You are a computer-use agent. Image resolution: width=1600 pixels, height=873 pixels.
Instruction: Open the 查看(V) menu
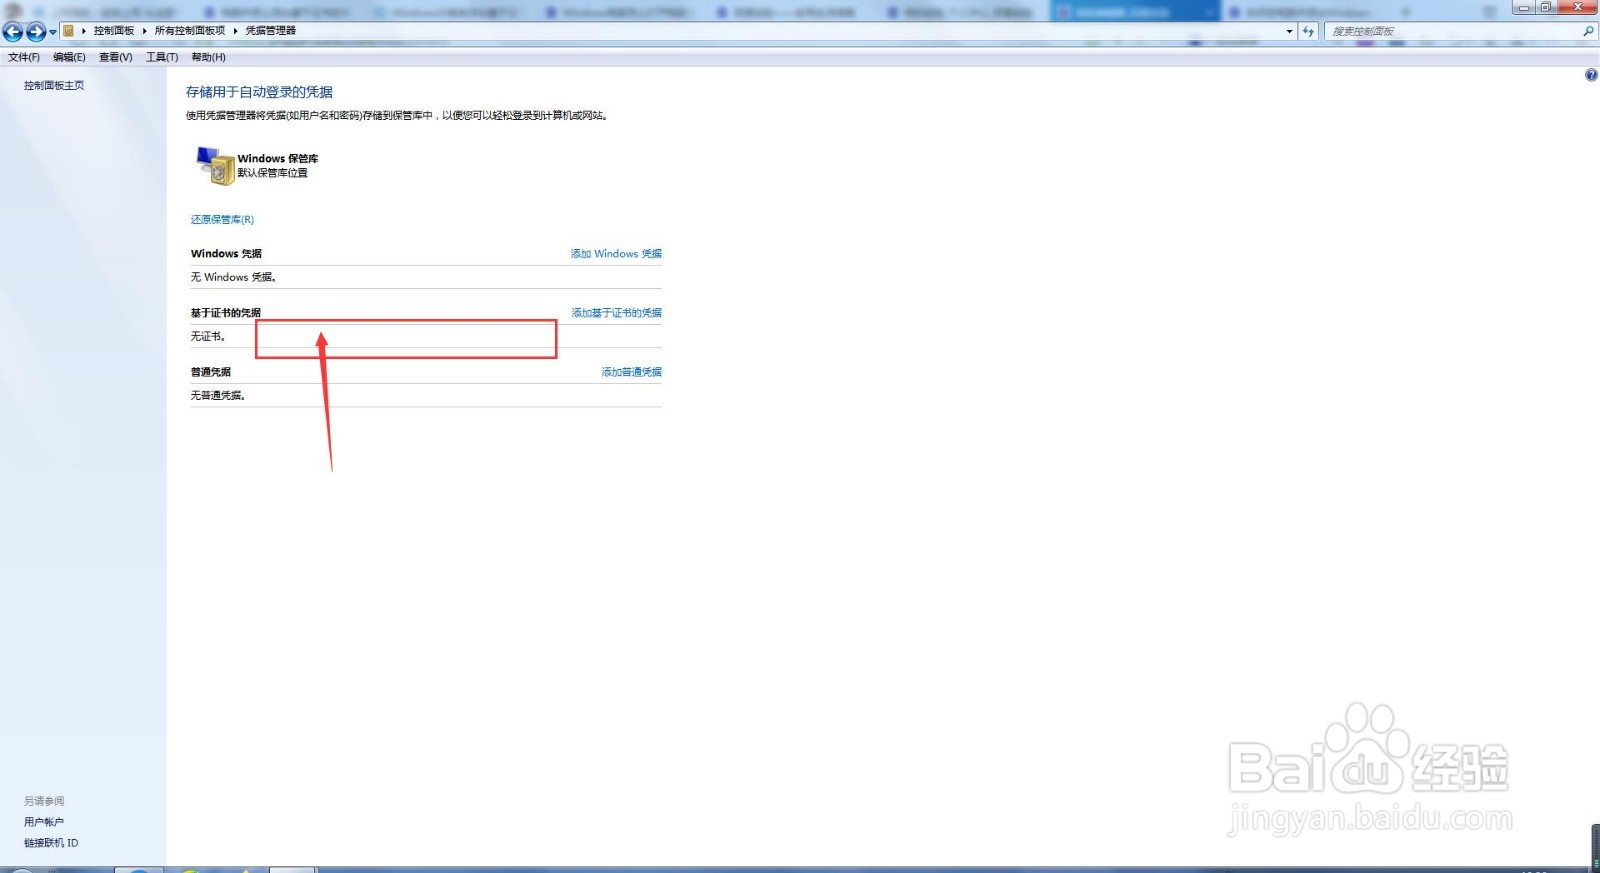[x=115, y=57]
